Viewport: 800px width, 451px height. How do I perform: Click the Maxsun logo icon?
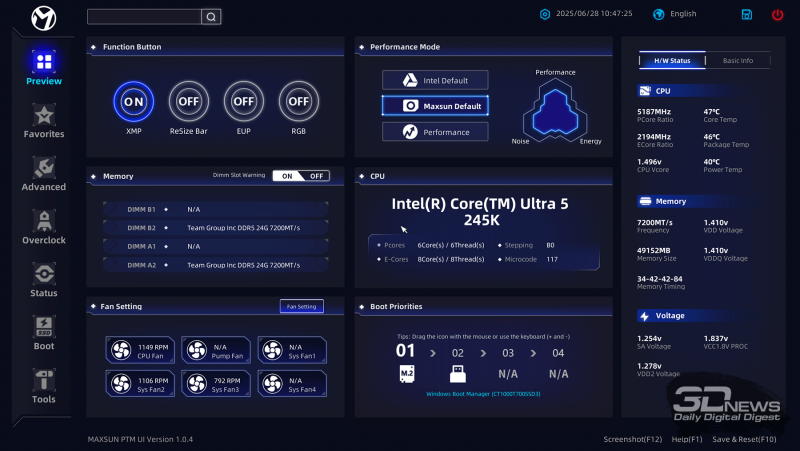[x=44, y=18]
